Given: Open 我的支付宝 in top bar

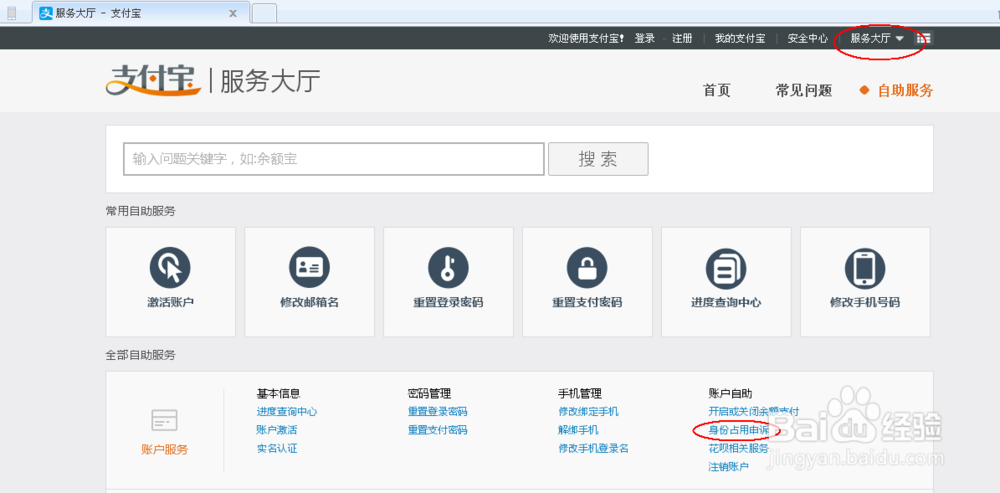Looking at the screenshot, I should pyautogui.click(x=740, y=38).
